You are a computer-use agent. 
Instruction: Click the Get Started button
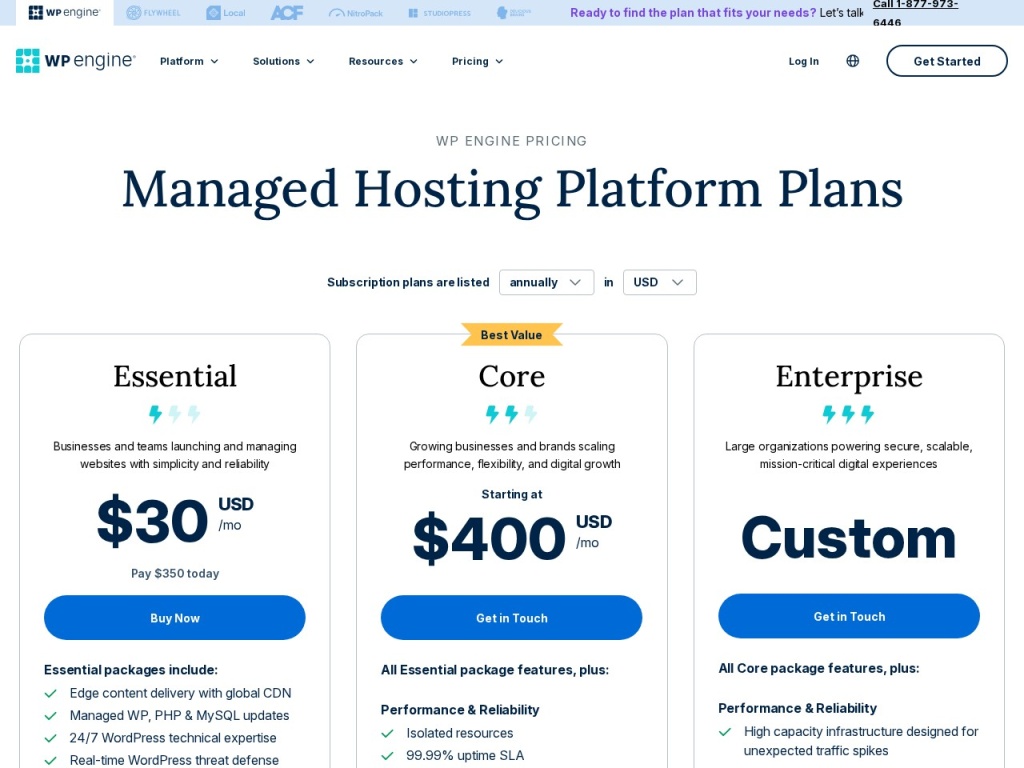(x=946, y=61)
